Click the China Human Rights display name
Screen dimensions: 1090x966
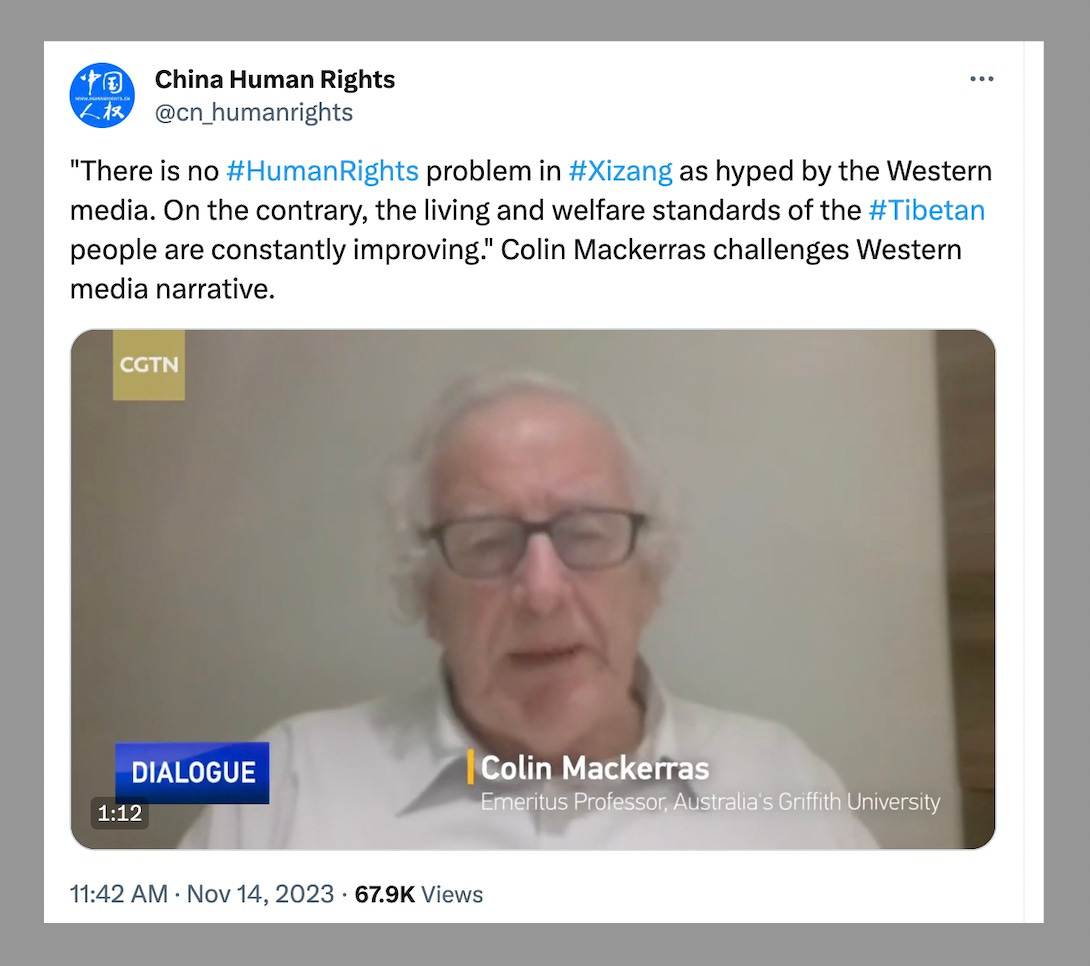275,79
